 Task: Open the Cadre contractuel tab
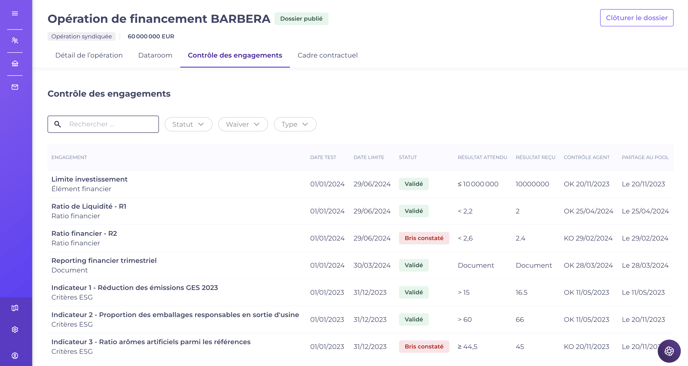328,55
